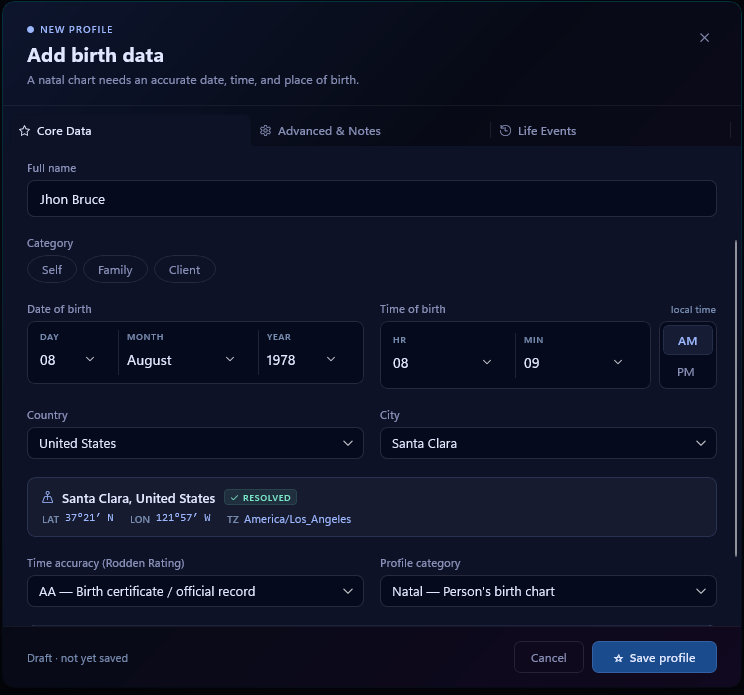Open the Profile category dropdown
This screenshot has height=695, width=744.
click(548, 591)
